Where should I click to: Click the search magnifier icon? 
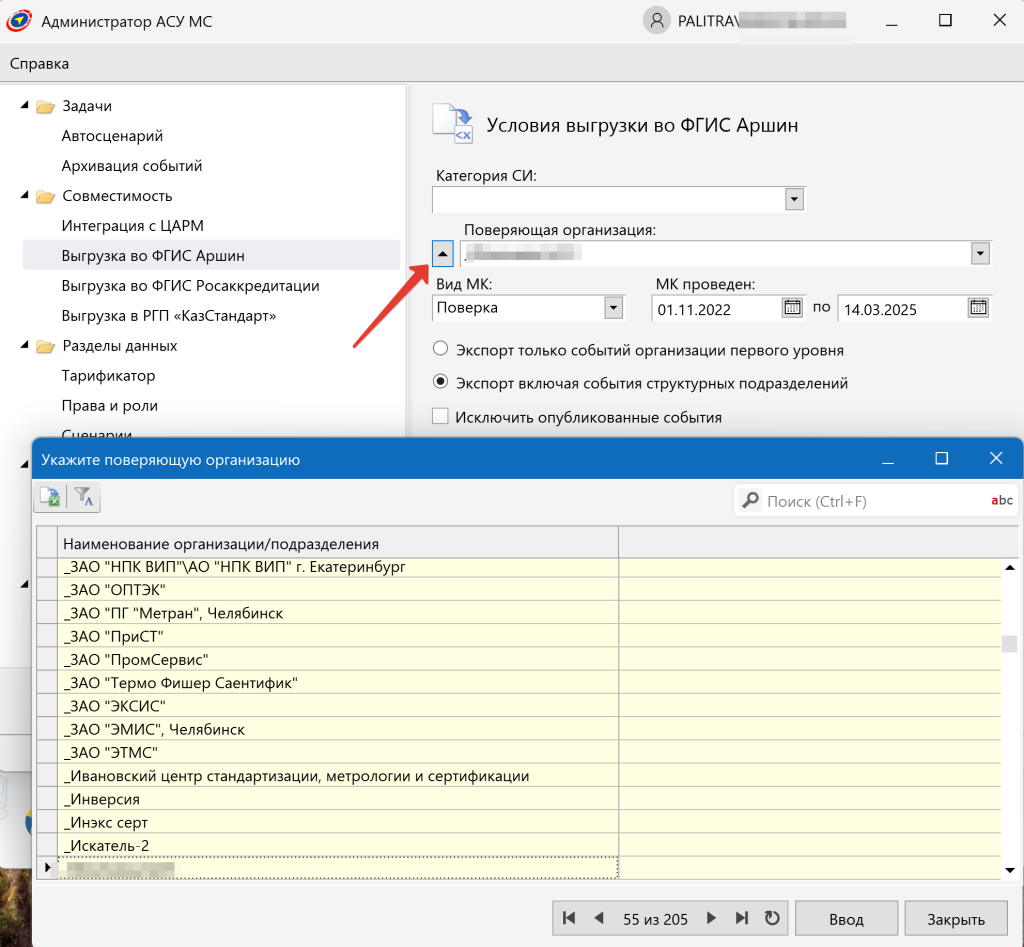click(x=751, y=500)
